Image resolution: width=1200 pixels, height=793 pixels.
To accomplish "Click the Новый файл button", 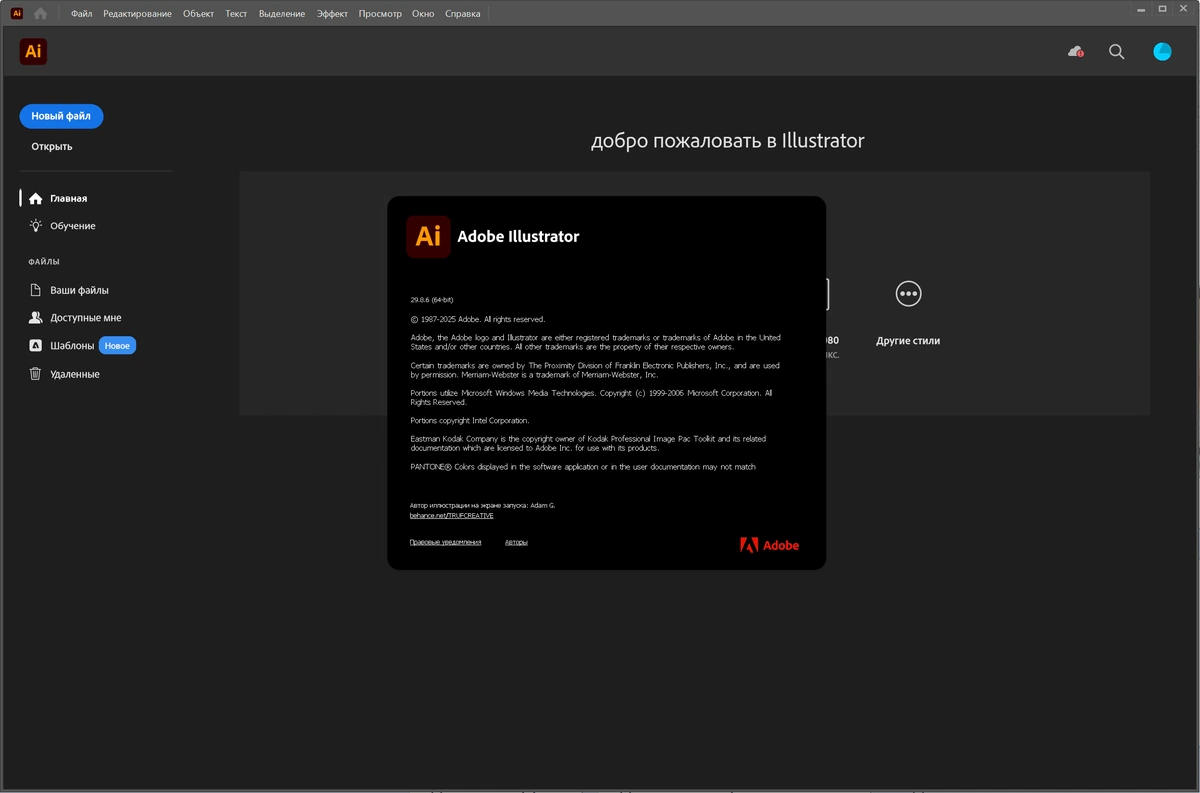I will (x=61, y=116).
